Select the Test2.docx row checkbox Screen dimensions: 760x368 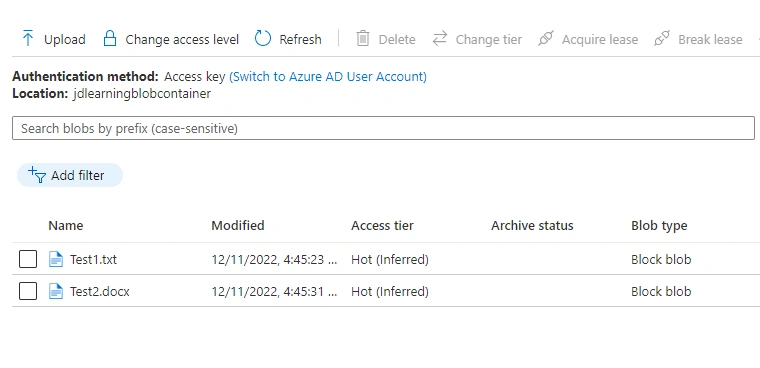click(x=28, y=291)
